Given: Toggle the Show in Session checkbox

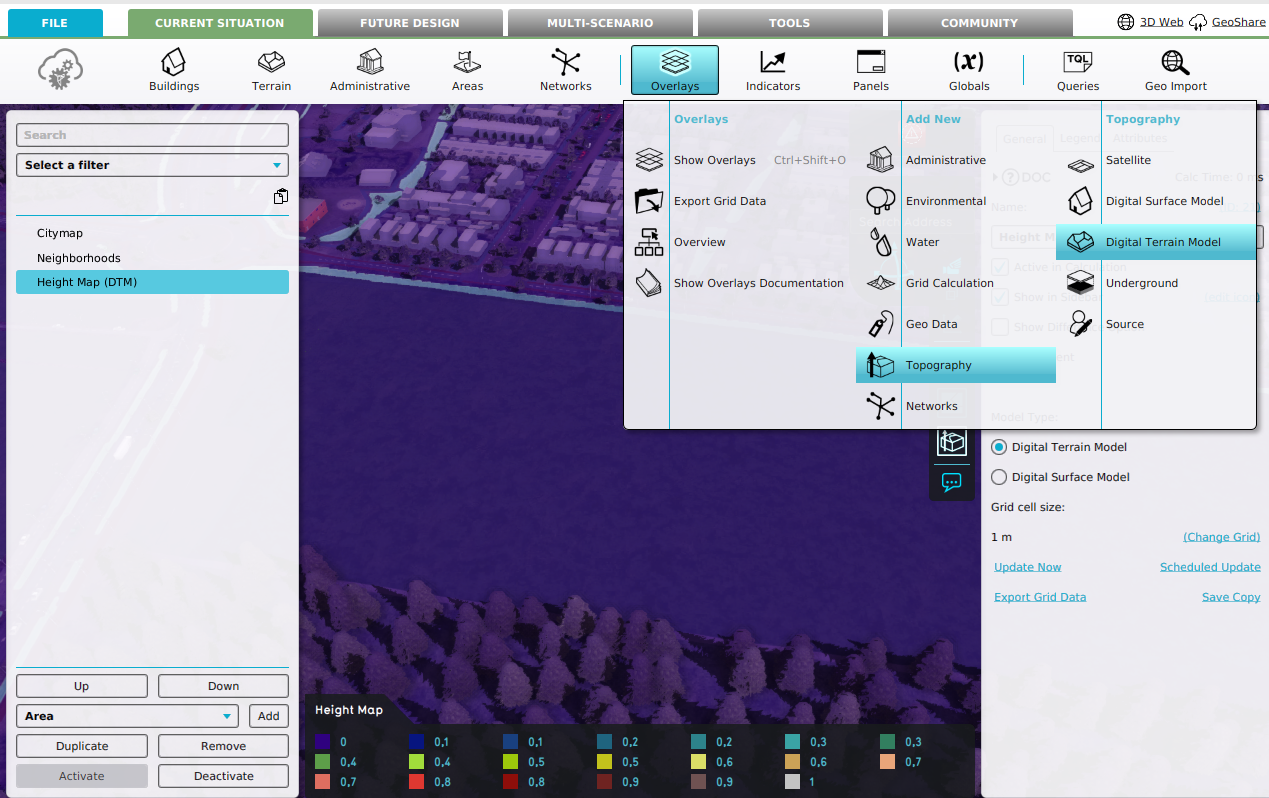Looking at the screenshot, I should click(x=1000, y=297).
